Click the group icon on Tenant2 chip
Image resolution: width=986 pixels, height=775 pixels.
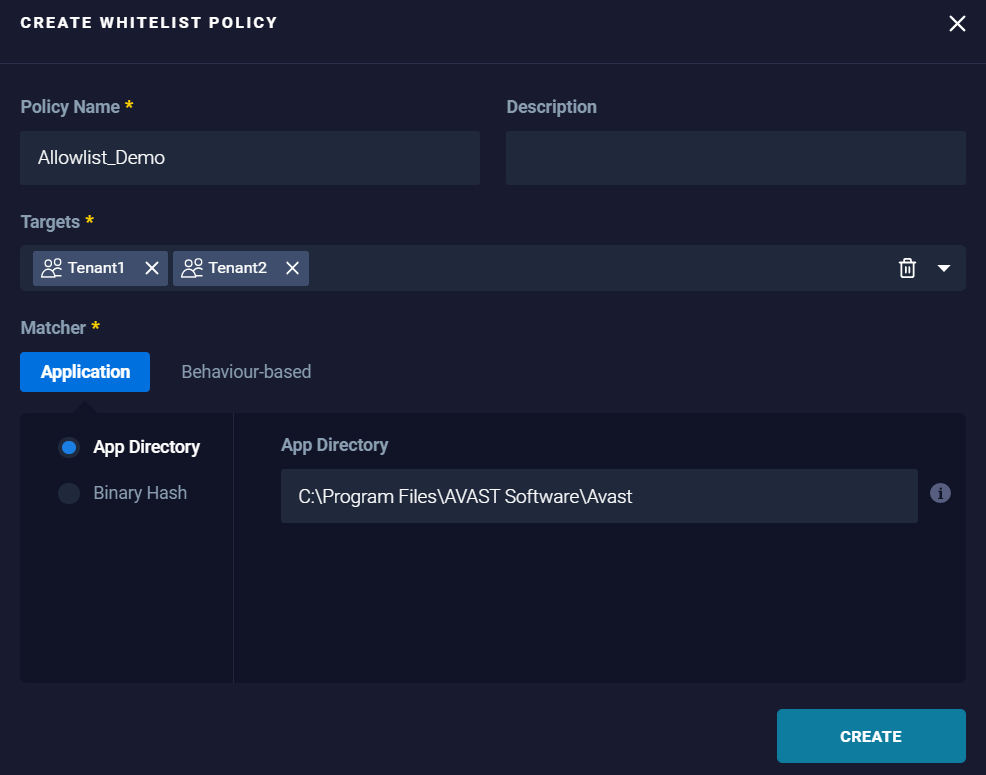[190, 268]
